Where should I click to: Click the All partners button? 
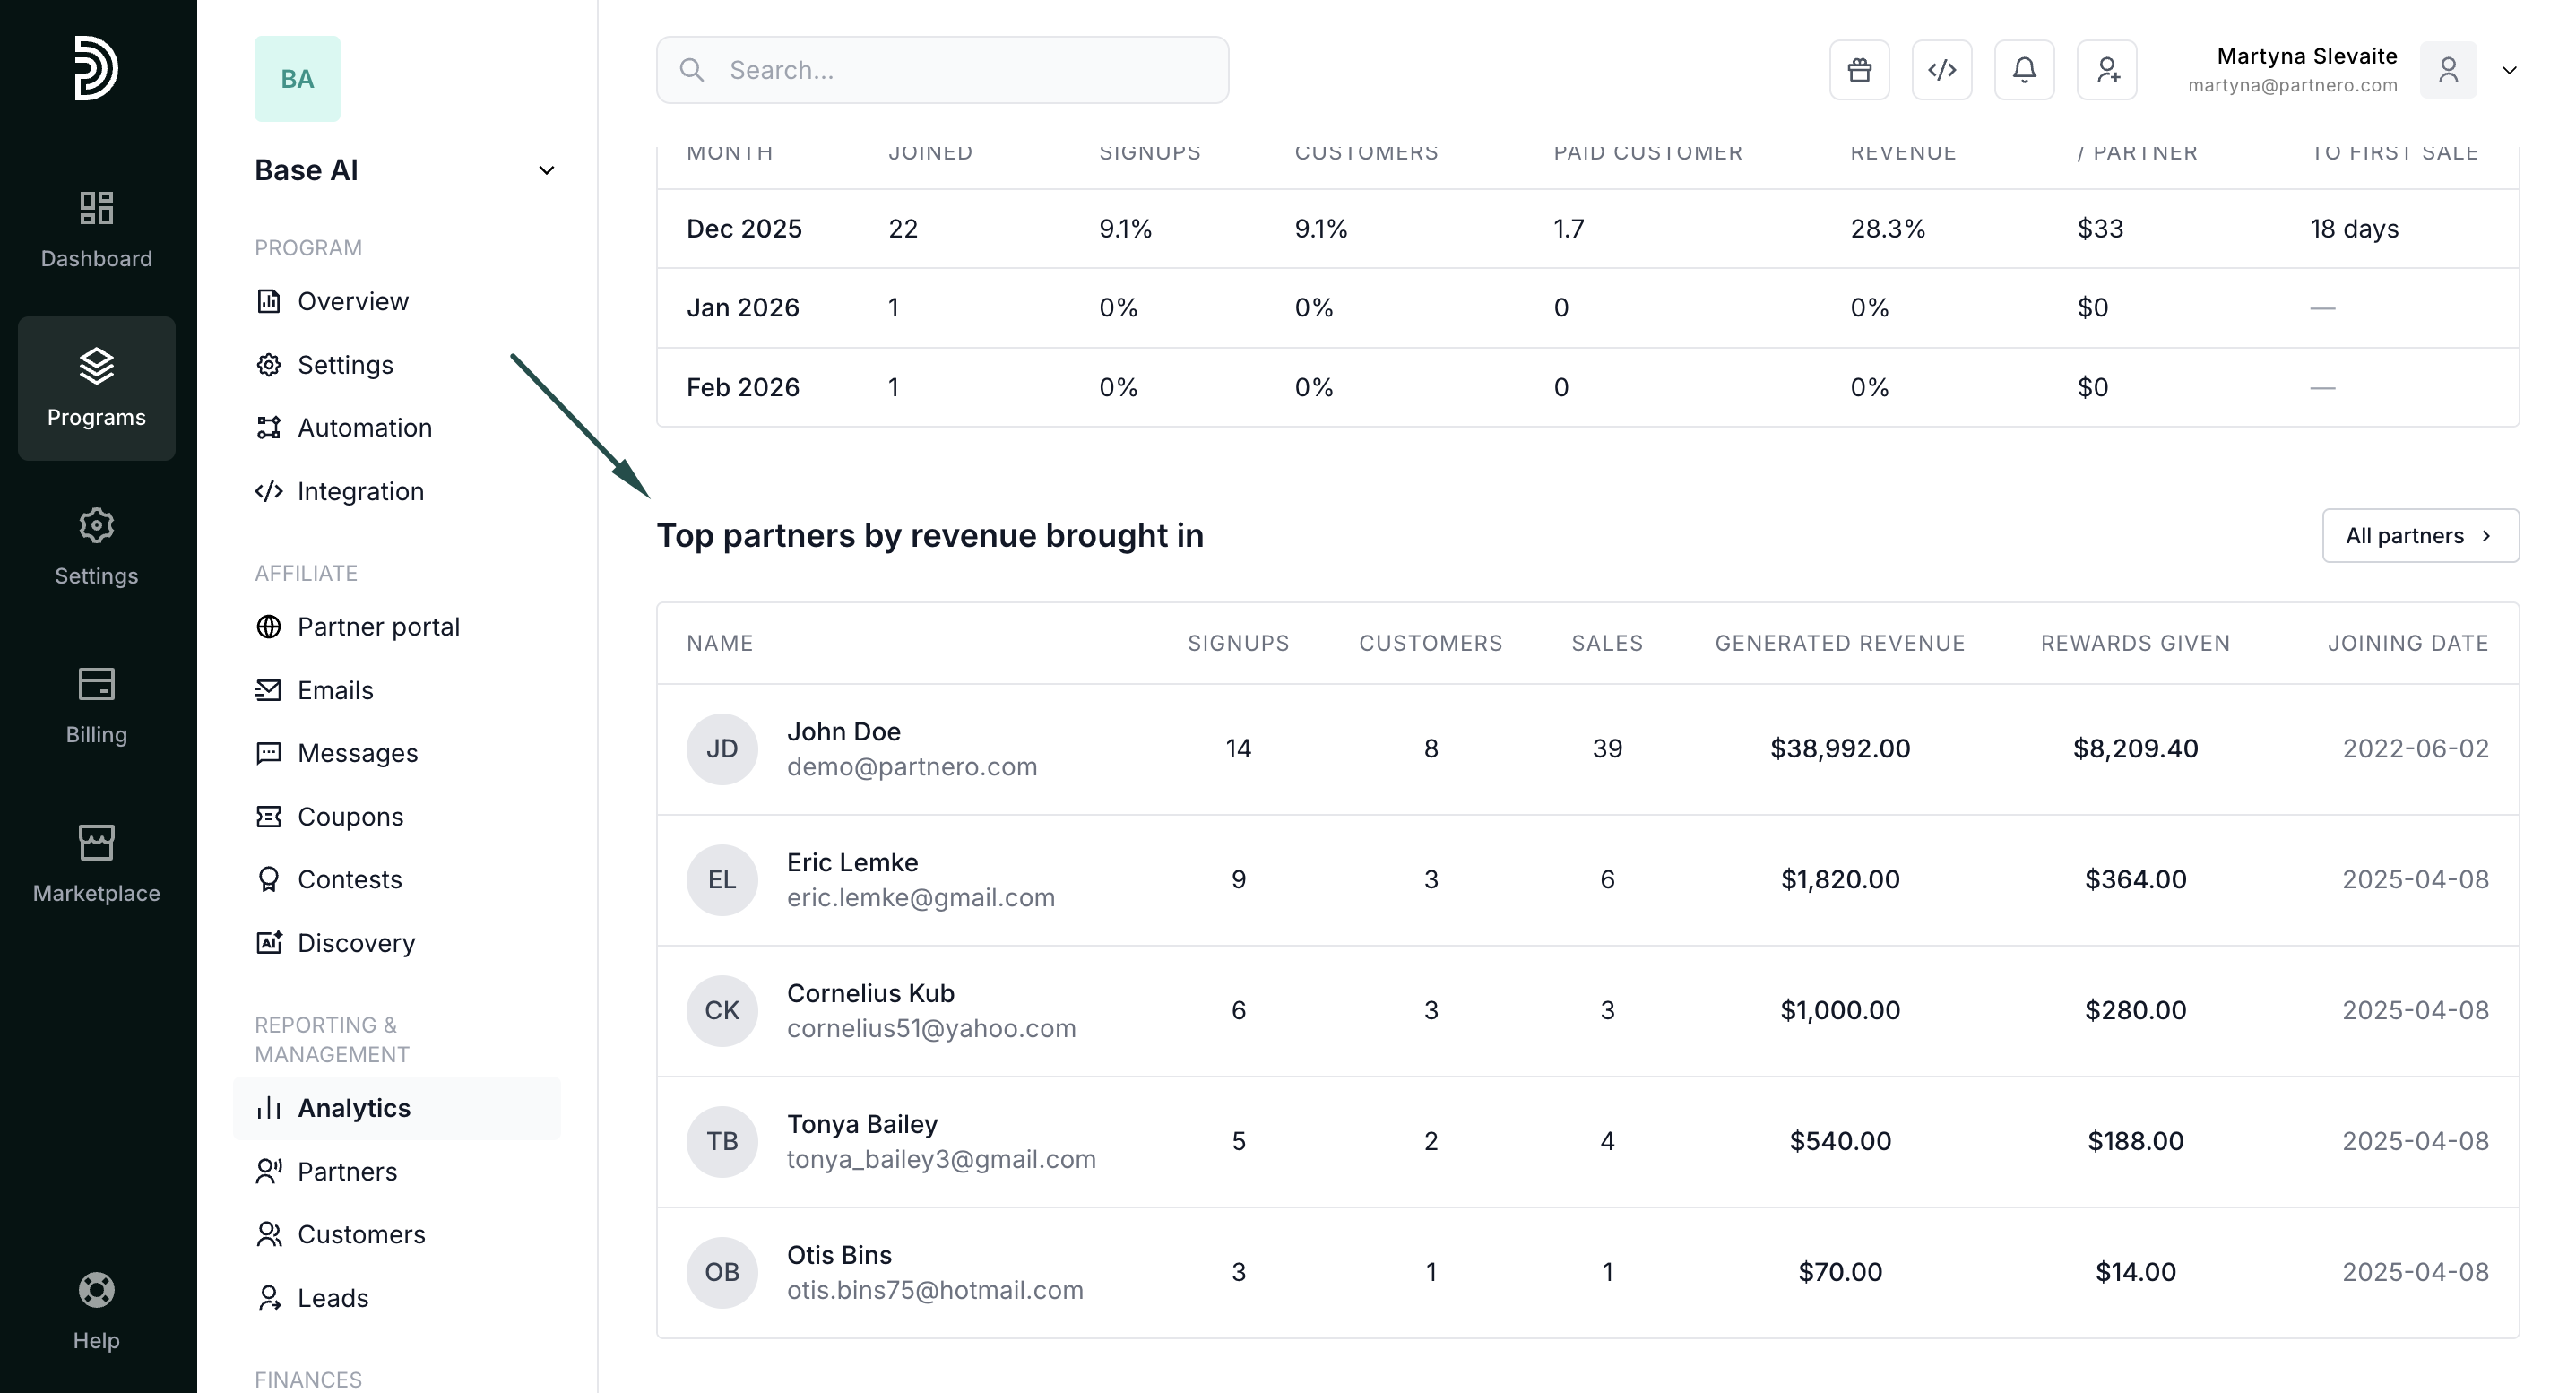[2419, 536]
